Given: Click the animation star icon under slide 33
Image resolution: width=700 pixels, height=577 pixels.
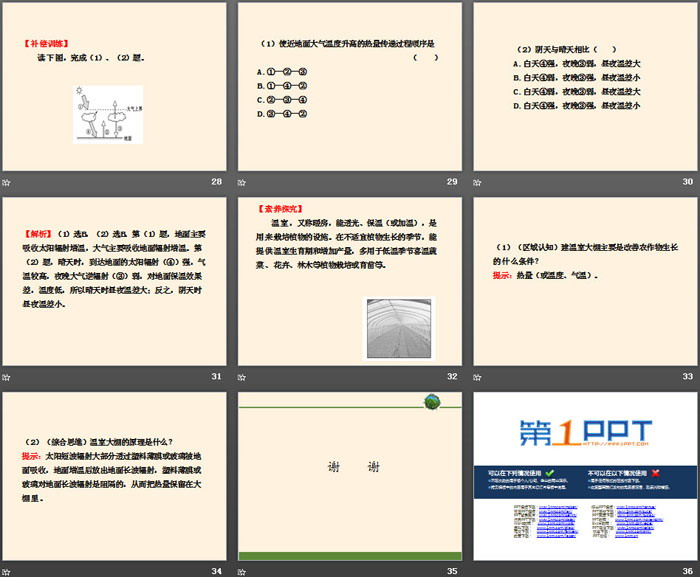Looking at the screenshot, I should pos(478,377).
